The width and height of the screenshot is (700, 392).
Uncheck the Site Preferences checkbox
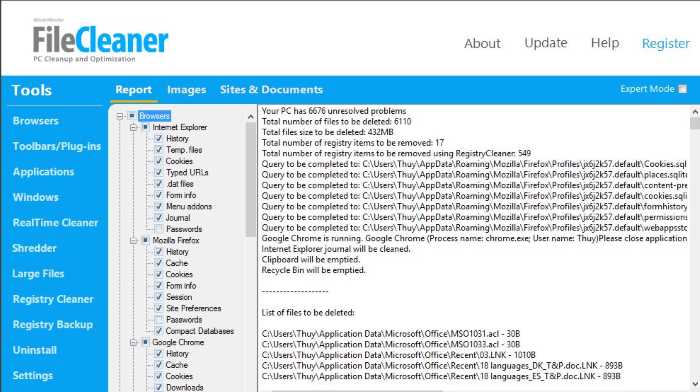click(x=158, y=308)
